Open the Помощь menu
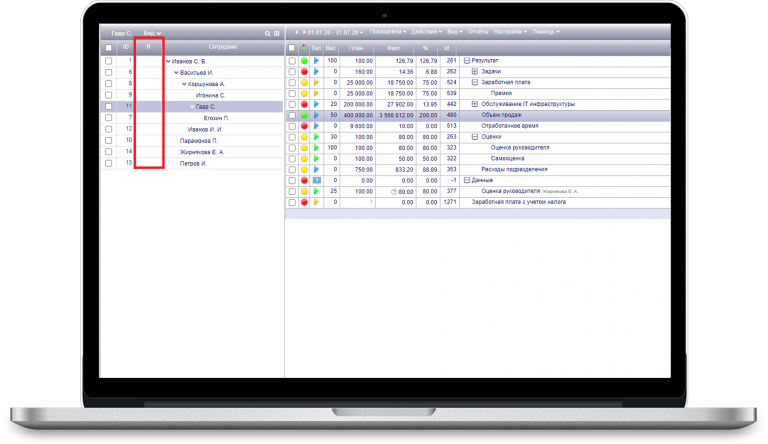The image size is (768, 444). click(546, 32)
